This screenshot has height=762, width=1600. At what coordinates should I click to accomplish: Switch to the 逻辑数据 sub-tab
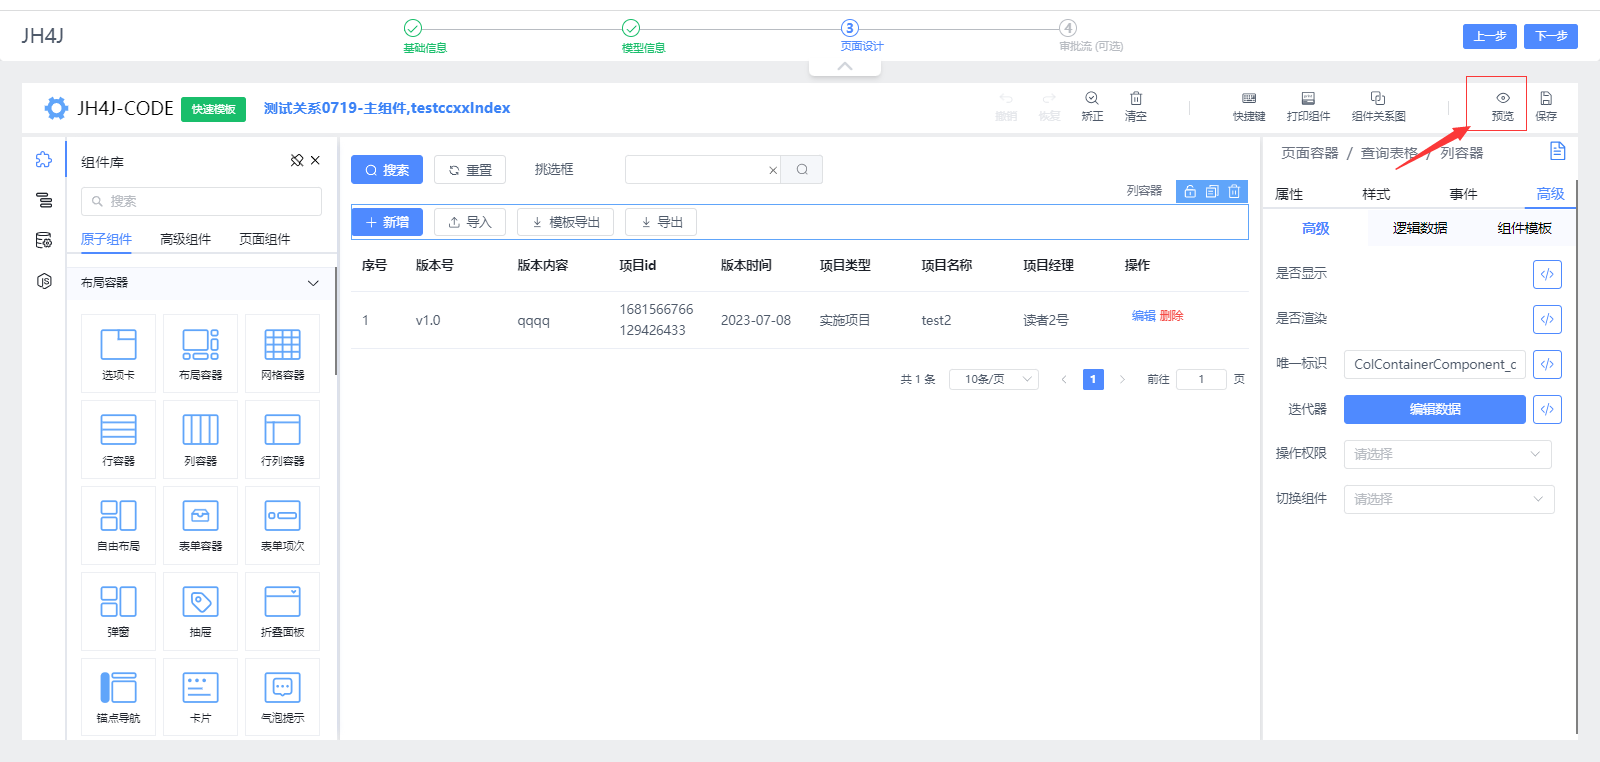pyautogui.click(x=1420, y=228)
